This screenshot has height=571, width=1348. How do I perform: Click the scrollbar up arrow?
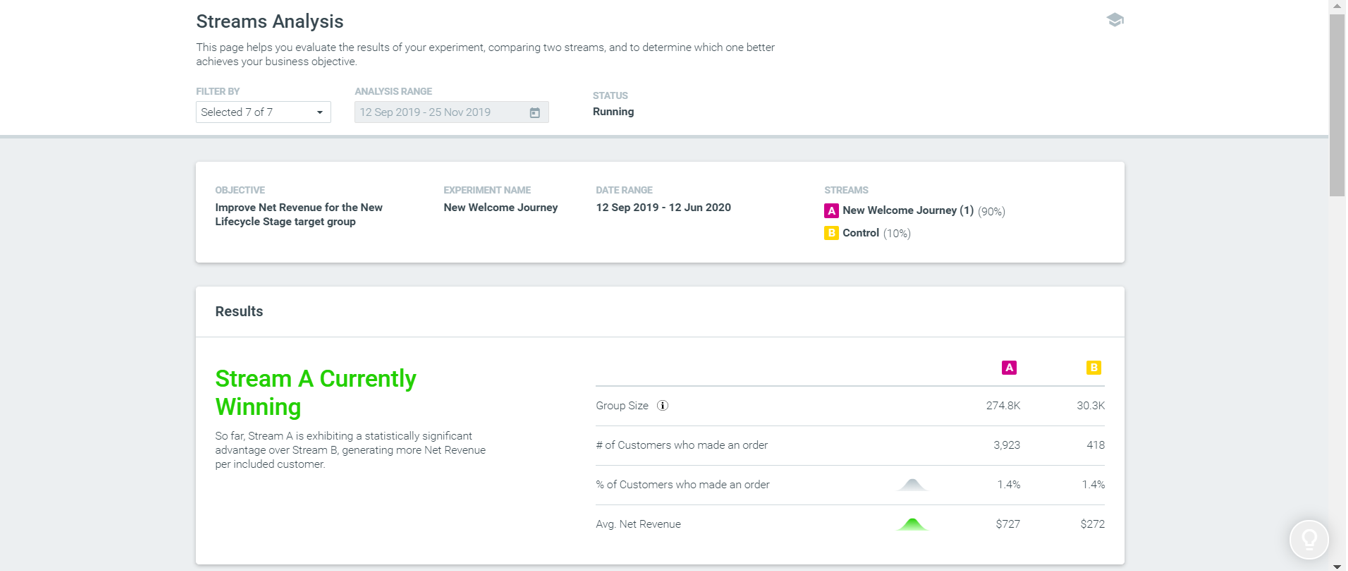(1337, 6)
